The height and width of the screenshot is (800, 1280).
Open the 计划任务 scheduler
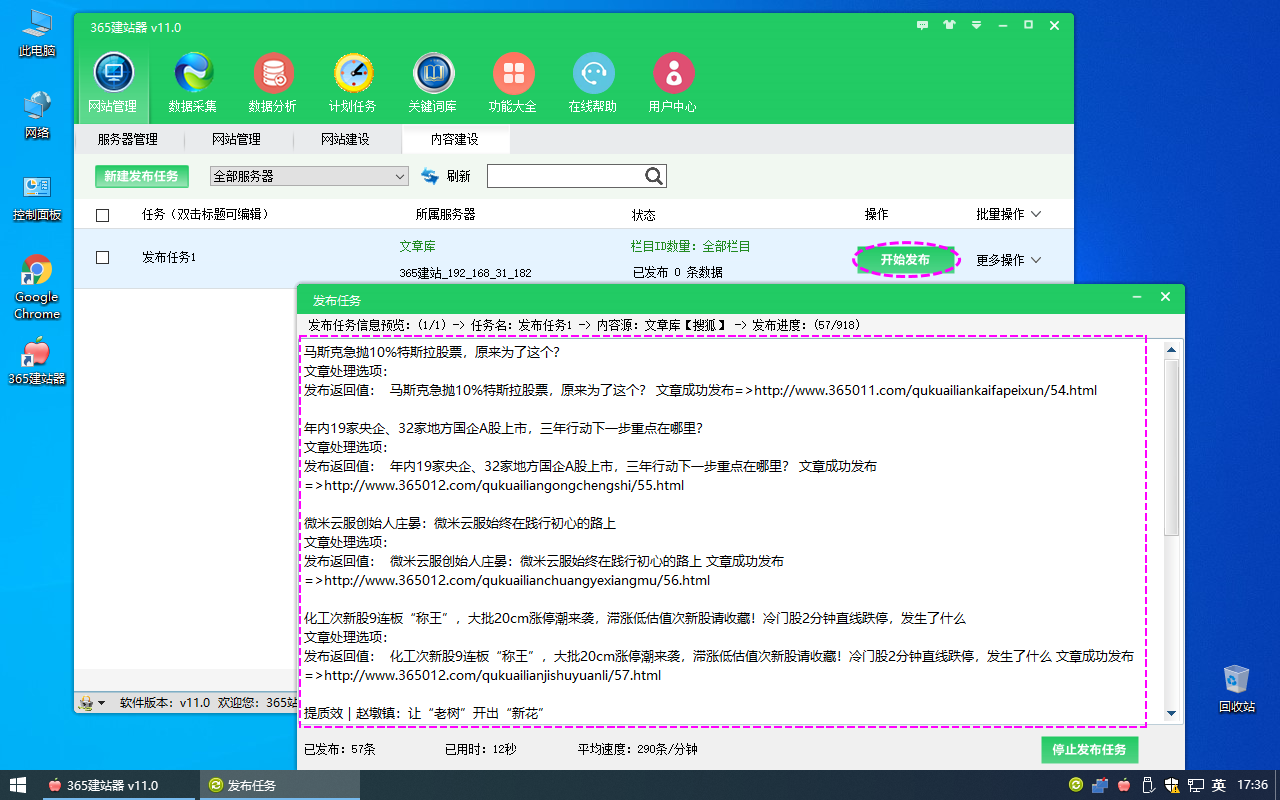(x=353, y=83)
